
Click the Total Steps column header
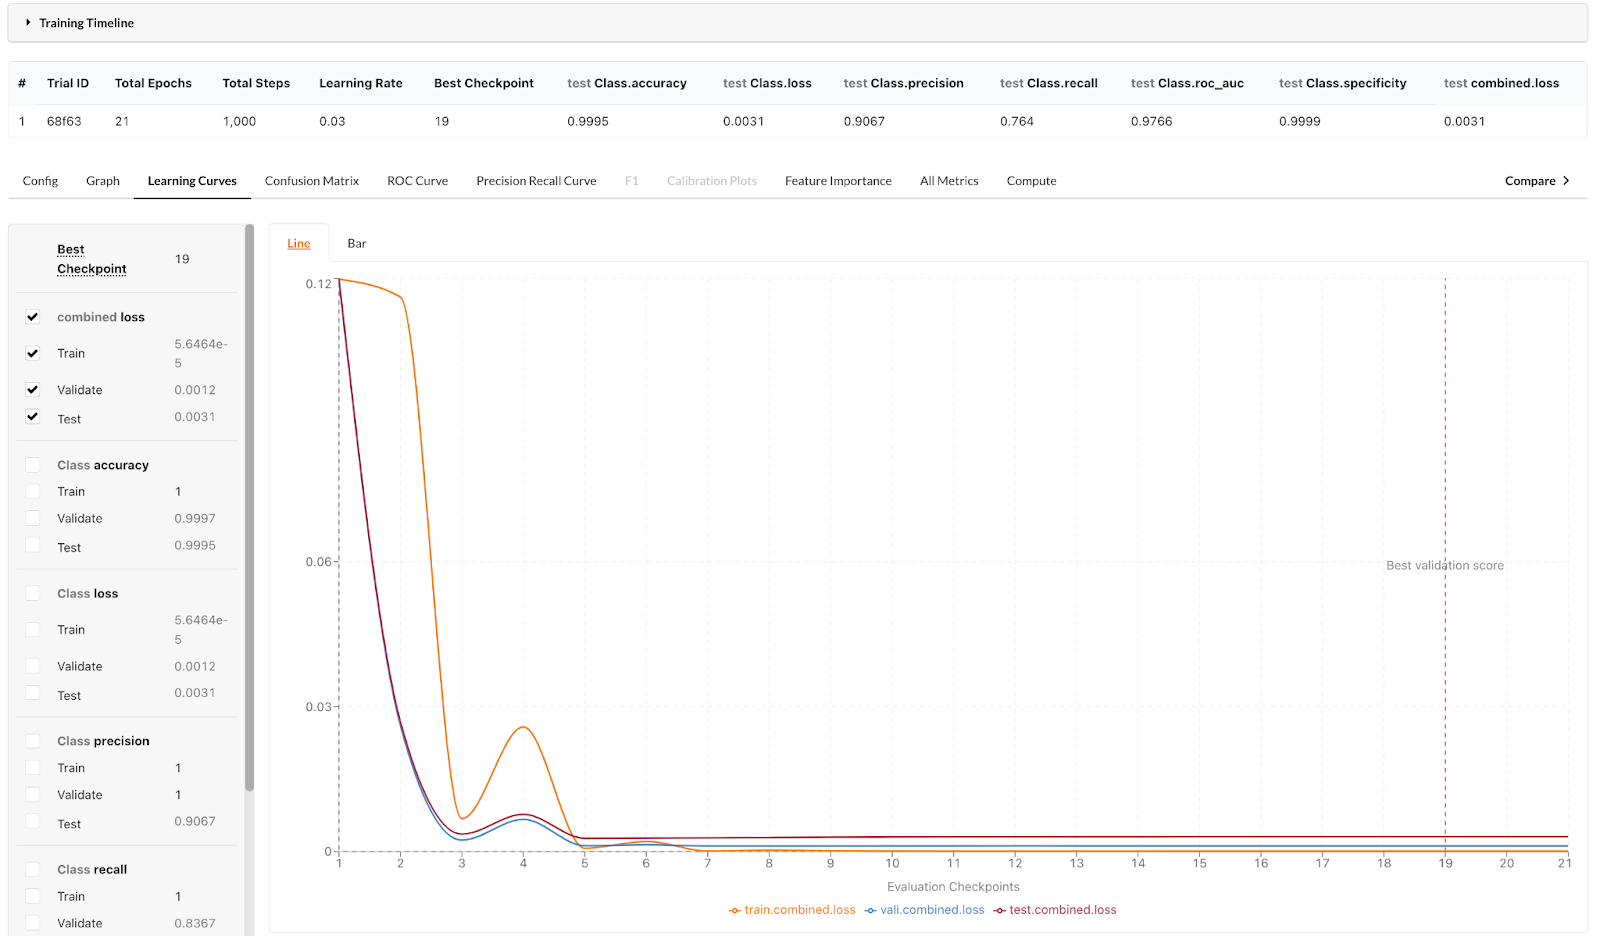tap(256, 83)
